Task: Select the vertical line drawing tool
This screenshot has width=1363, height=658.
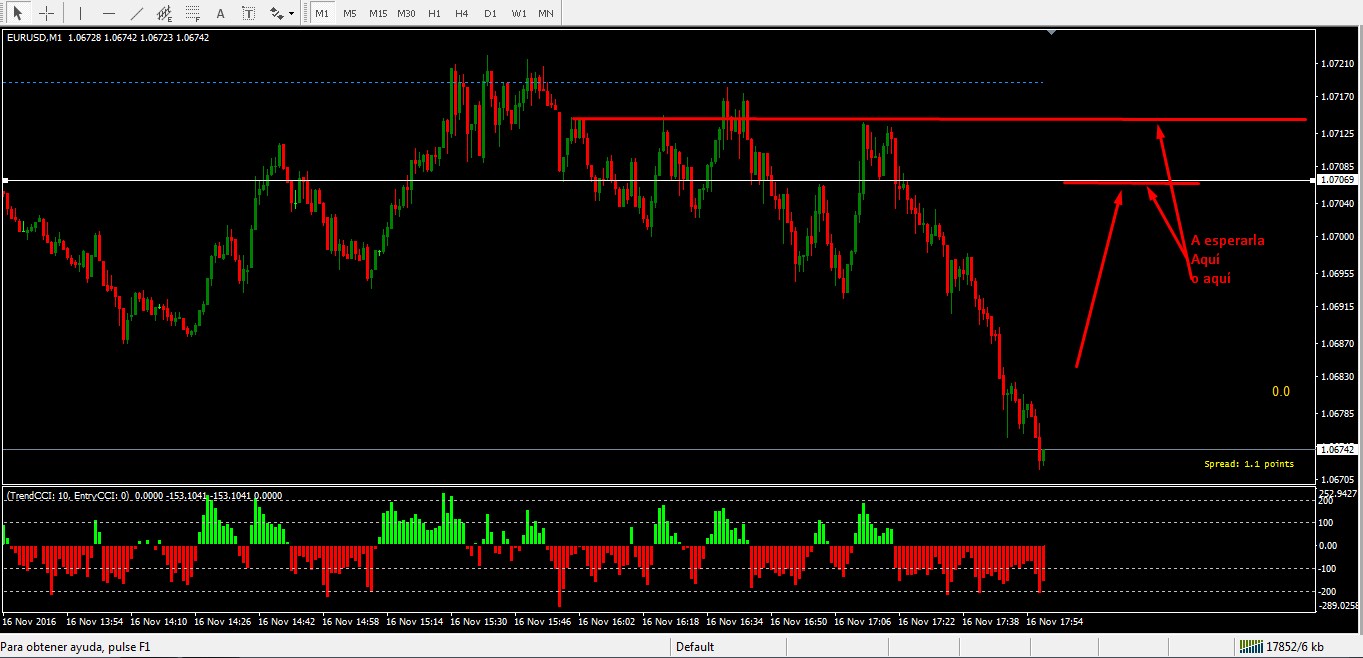Action: (x=78, y=13)
